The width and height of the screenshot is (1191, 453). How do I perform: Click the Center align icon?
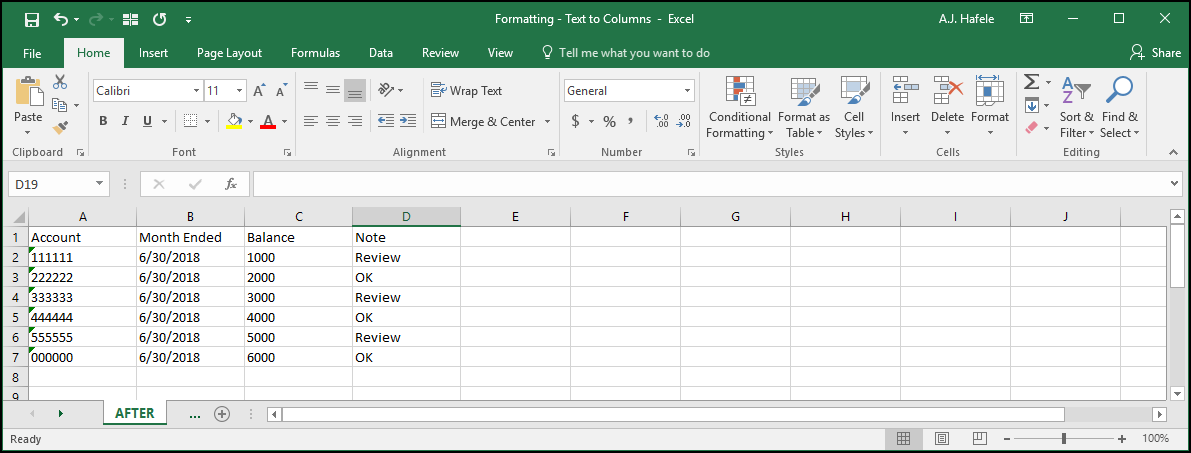point(332,121)
